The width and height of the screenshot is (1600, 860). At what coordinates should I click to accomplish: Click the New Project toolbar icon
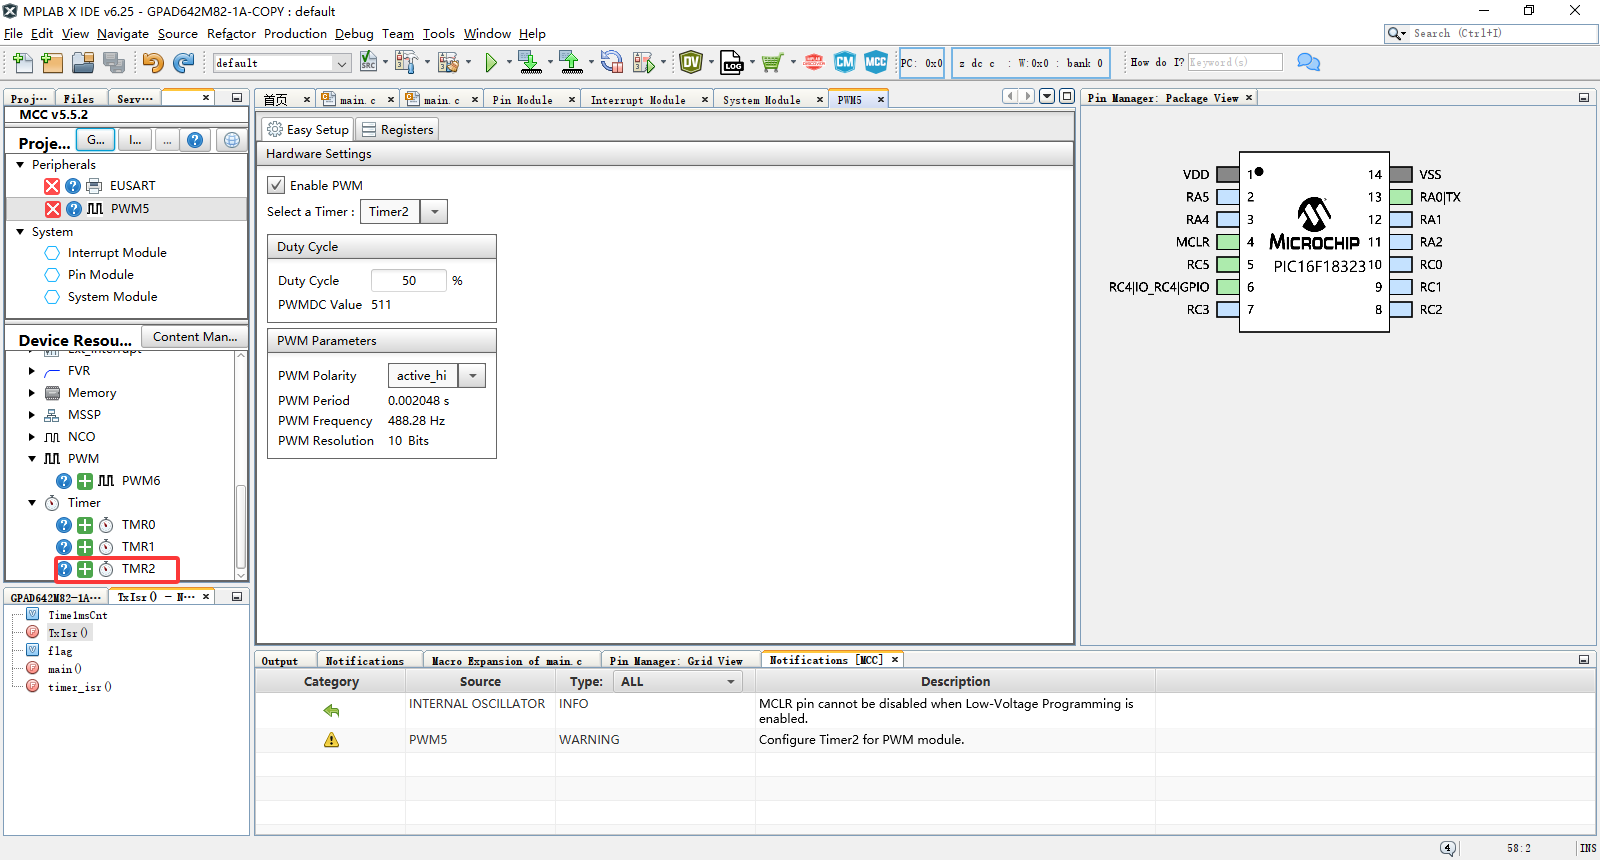52,63
